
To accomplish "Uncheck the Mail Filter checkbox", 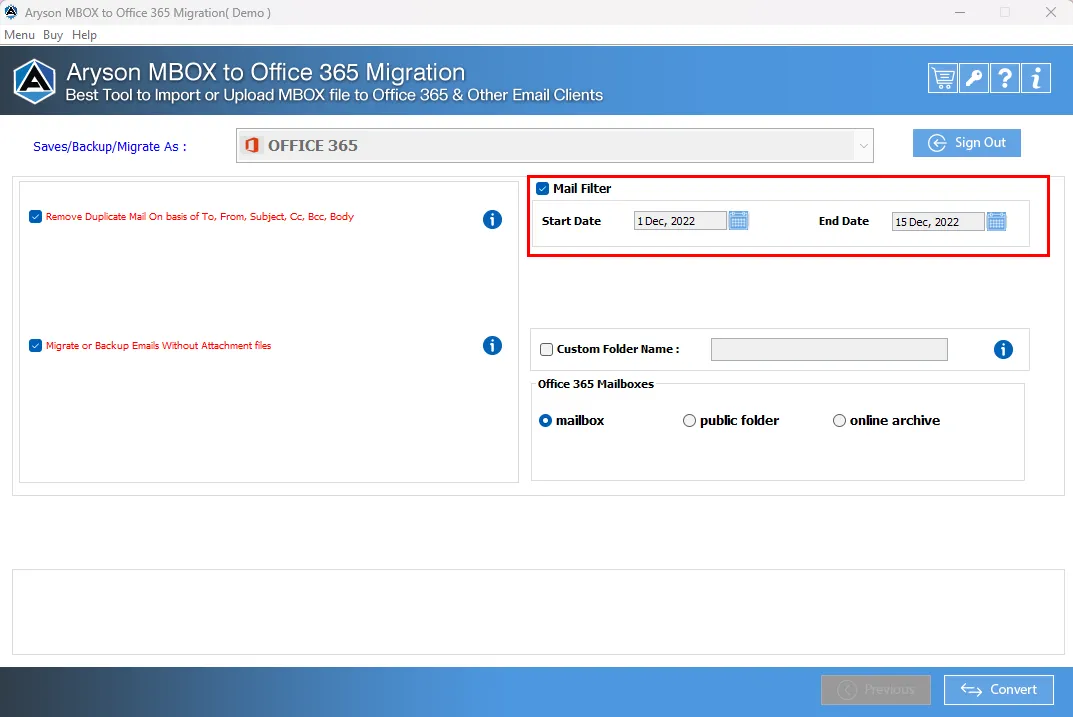I will point(543,188).
